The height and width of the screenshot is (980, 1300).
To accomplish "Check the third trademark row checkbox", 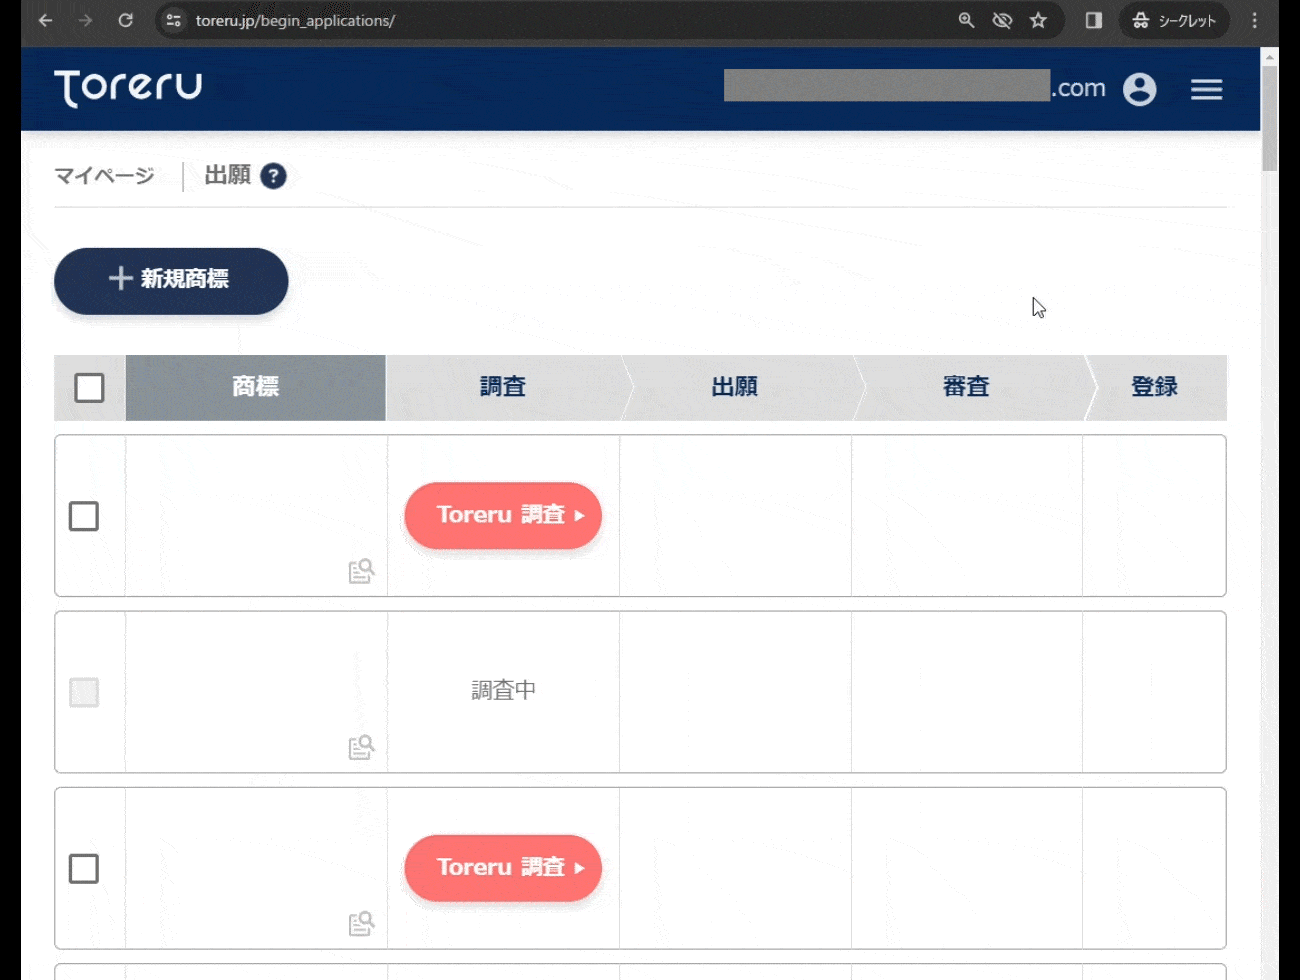I will pos(84,868).
